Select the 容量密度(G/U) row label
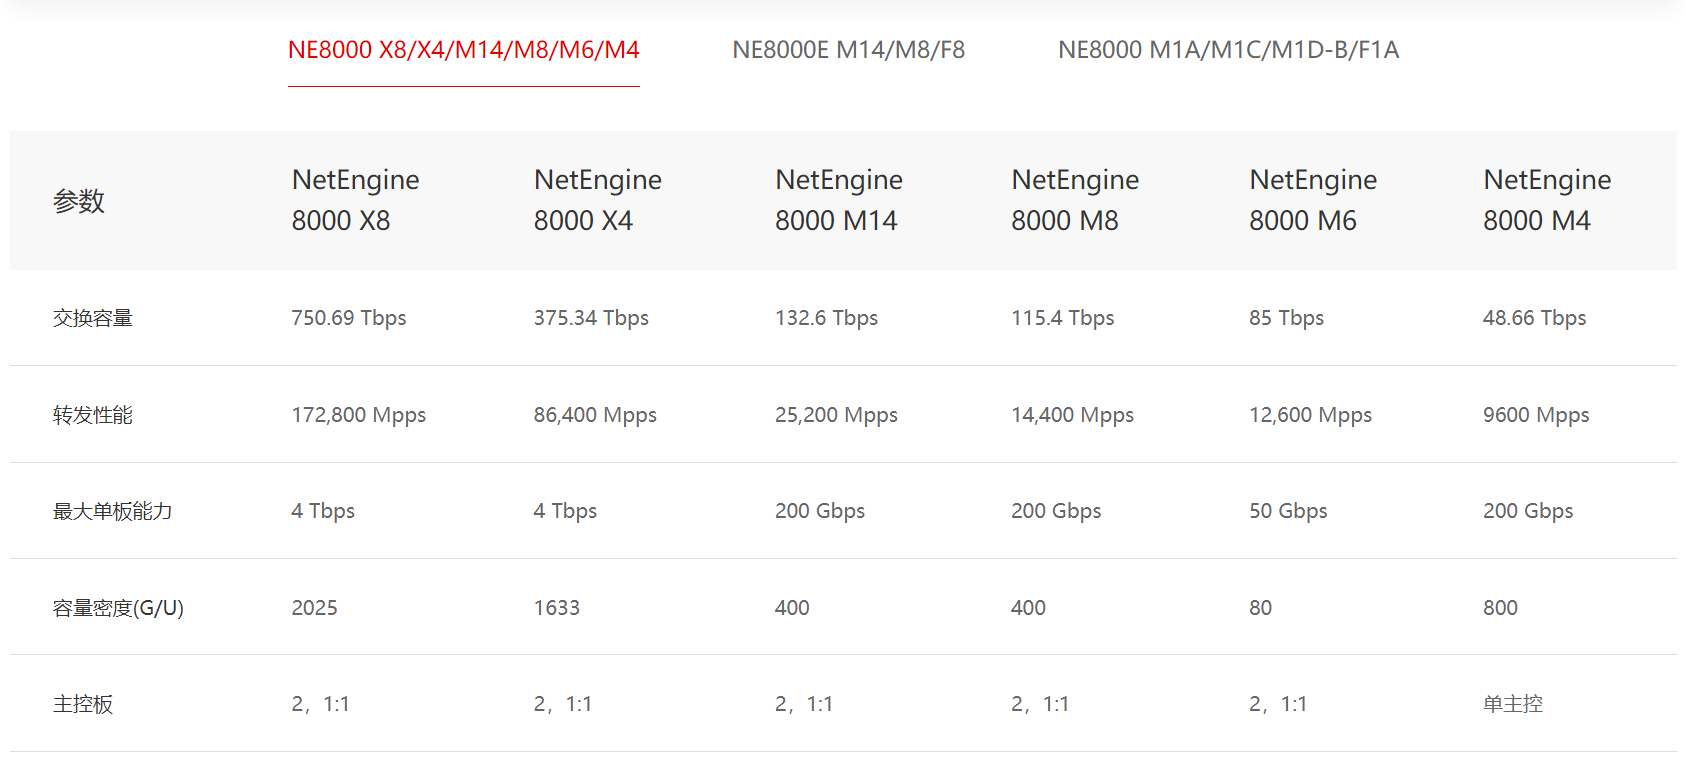Viewport: 1686px width, 767px height. [118, 608]
